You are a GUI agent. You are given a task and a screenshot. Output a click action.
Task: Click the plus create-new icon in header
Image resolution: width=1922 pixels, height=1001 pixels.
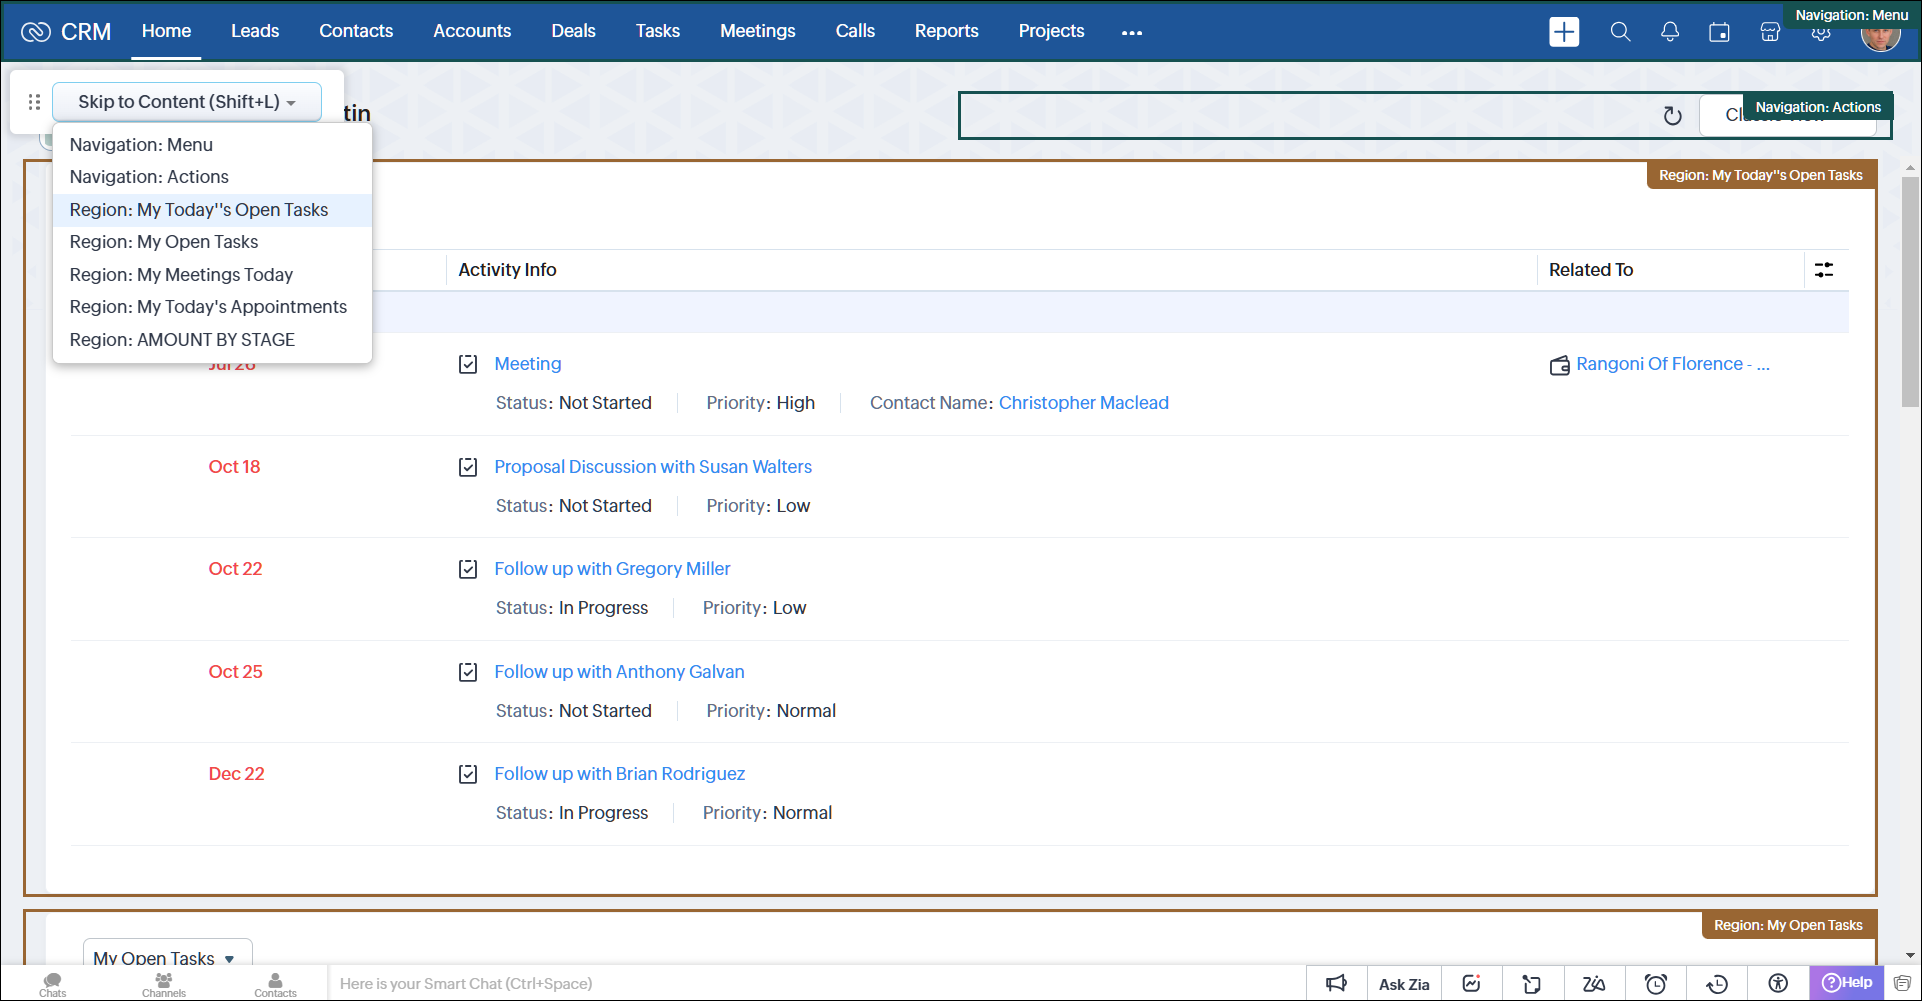pyautogui.click(x=1563, y=32)
